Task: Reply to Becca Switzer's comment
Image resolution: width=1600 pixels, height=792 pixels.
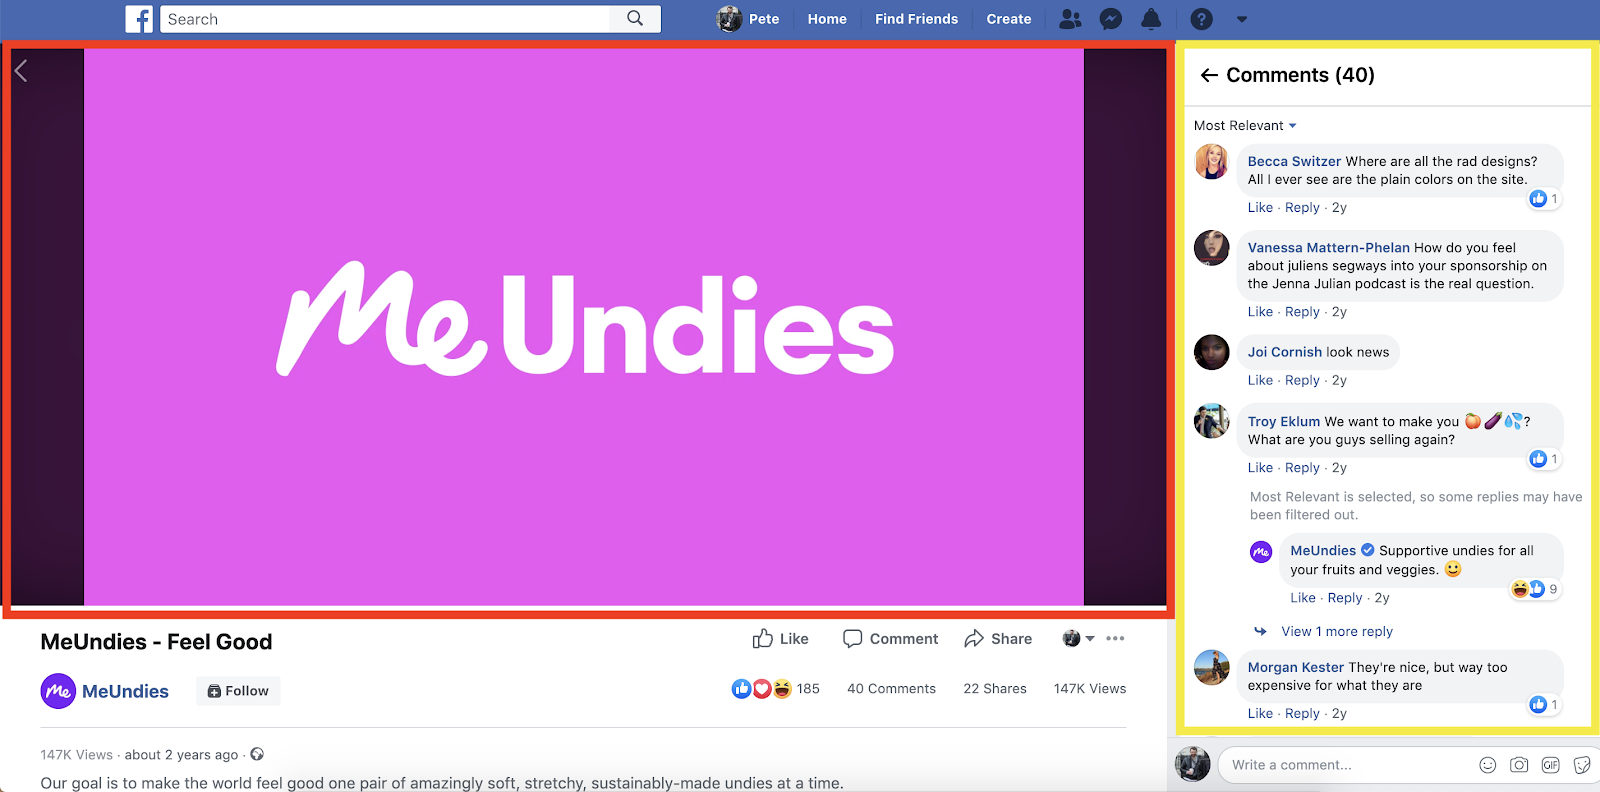Action: [1302, 208]
